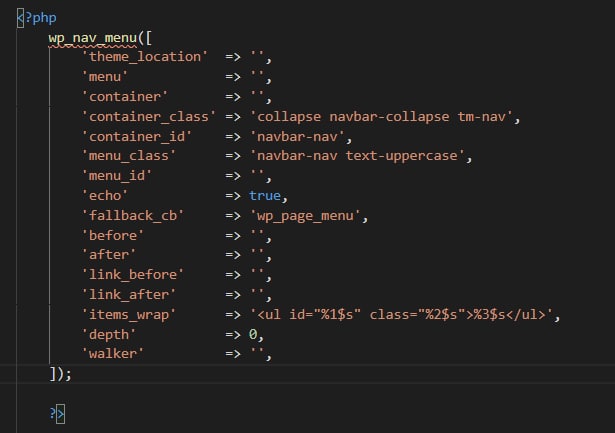Click 'collapse navbar-collapse tm-nav' string value
Viewport: 615px width, 433px height.
[x=382, y=116]
